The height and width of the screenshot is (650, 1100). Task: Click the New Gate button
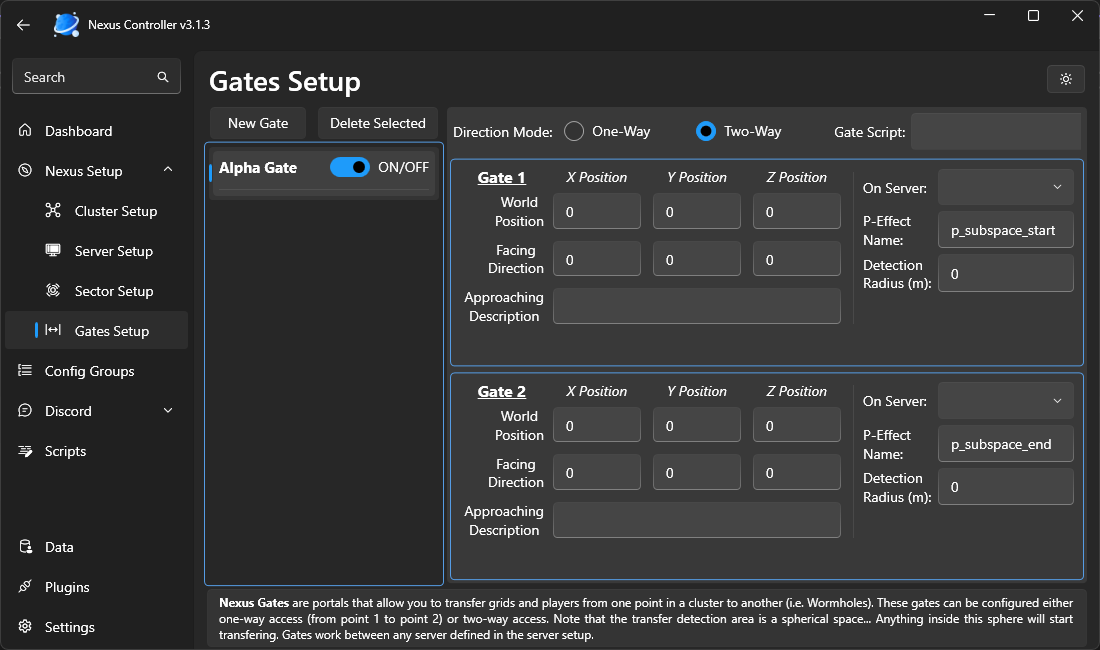point(258,123)
